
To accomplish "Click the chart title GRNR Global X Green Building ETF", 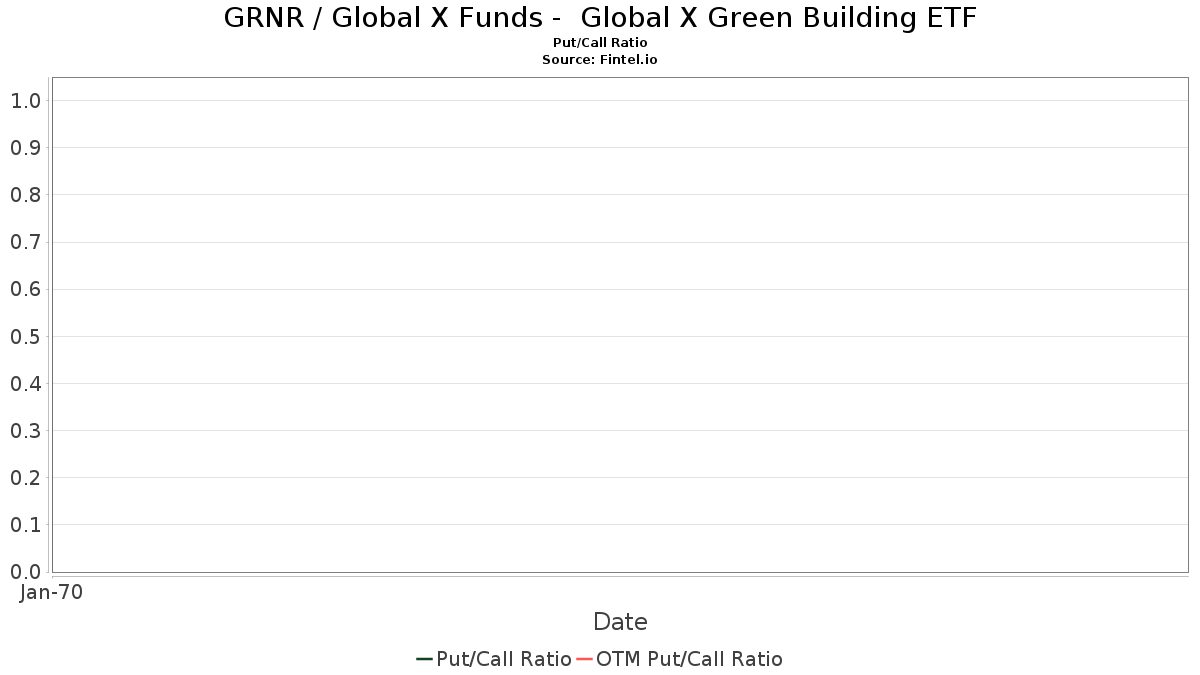I will coord(600,18).
